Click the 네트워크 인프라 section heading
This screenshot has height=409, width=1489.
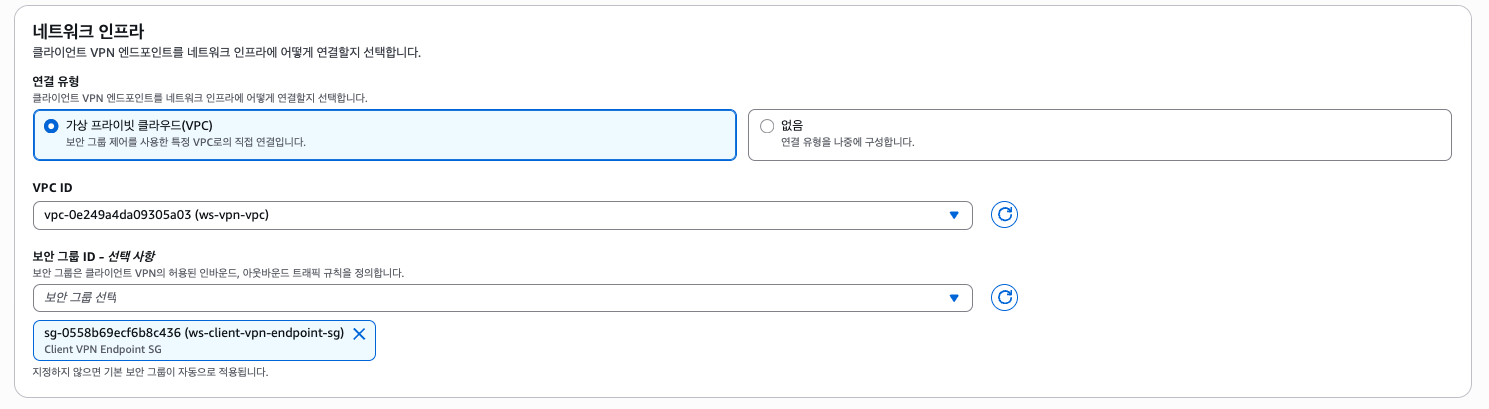[x=95, y=31]
